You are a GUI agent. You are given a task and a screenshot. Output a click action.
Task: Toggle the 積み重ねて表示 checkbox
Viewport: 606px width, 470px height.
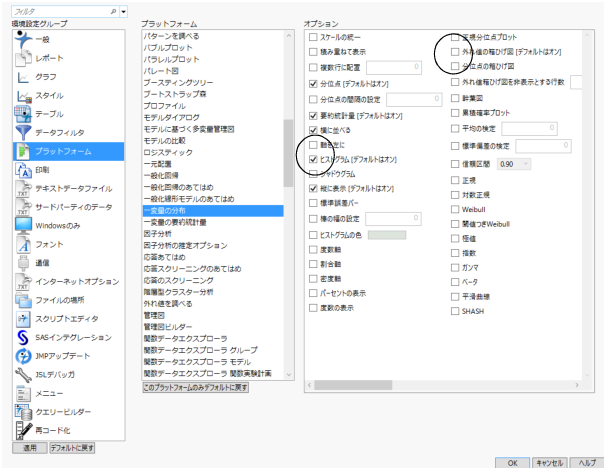pos(313,52)
